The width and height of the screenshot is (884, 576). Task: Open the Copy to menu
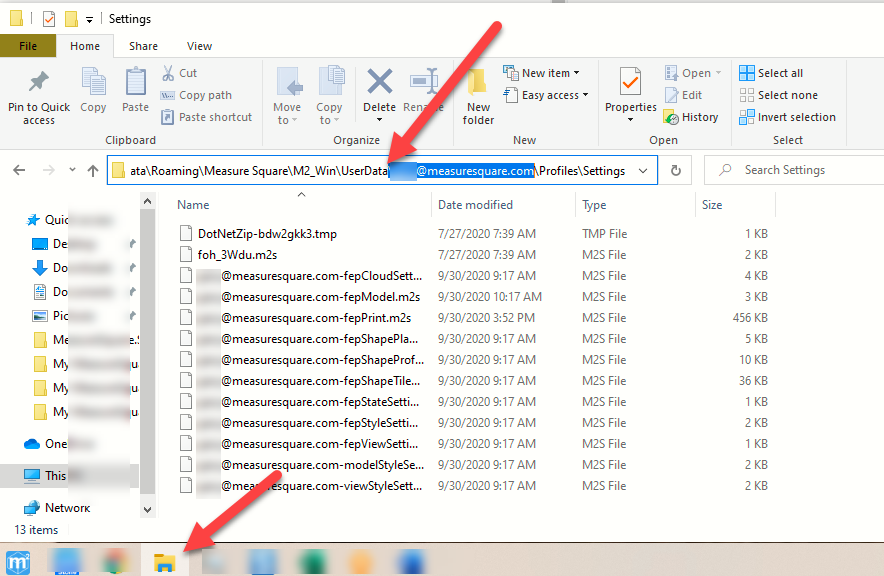329,95
